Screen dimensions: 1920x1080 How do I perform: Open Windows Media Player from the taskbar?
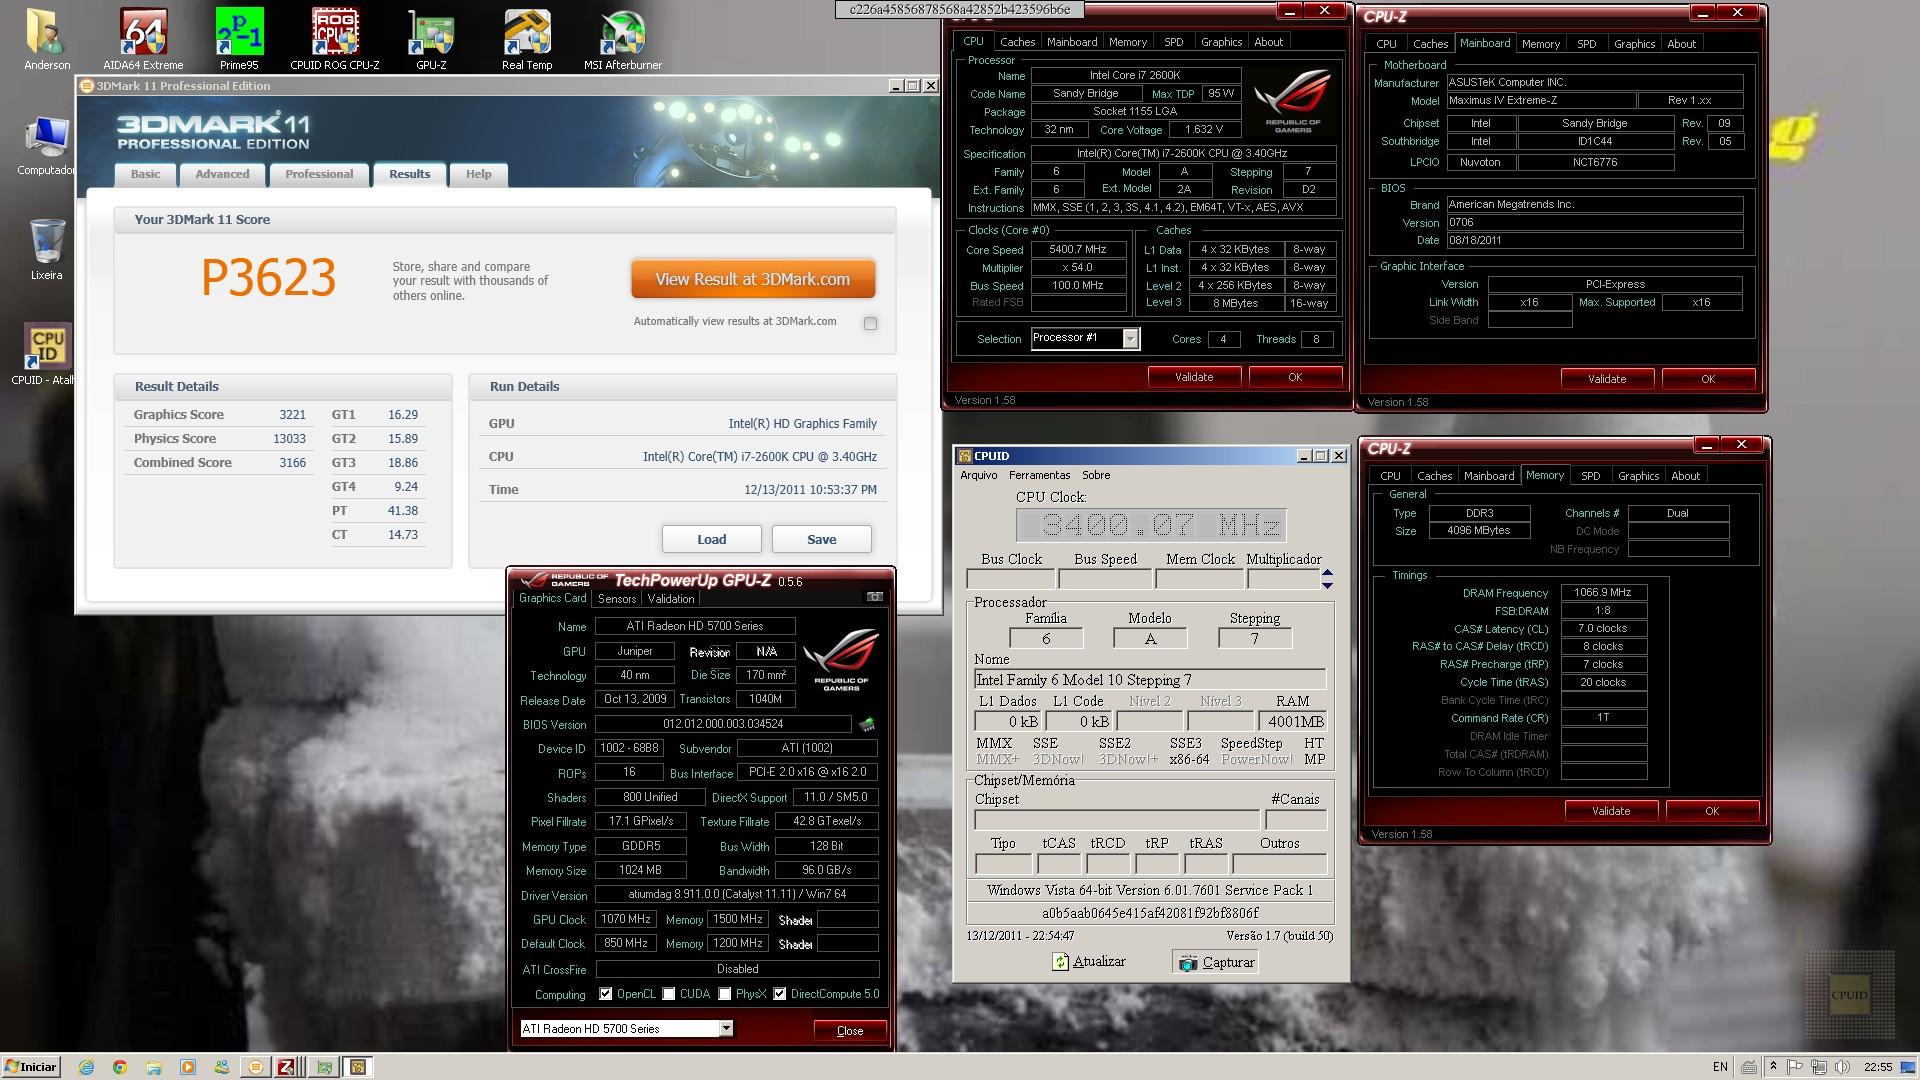point(188,1067)
